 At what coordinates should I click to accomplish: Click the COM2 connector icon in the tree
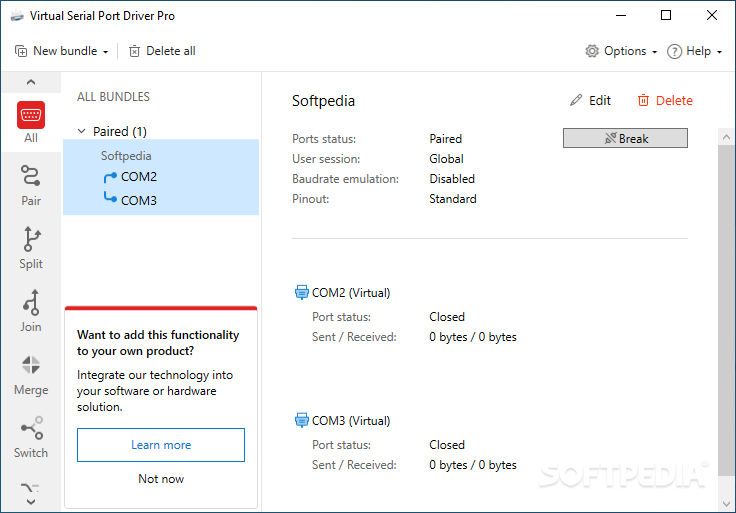[110, 177]
